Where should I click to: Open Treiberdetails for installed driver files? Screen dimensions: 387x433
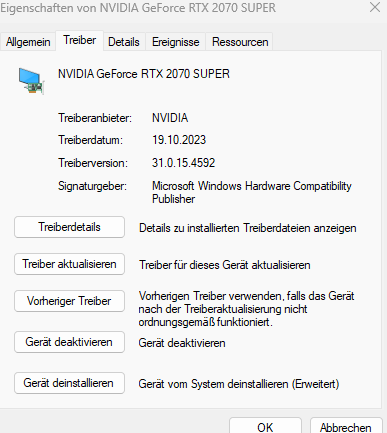point(69,227)
